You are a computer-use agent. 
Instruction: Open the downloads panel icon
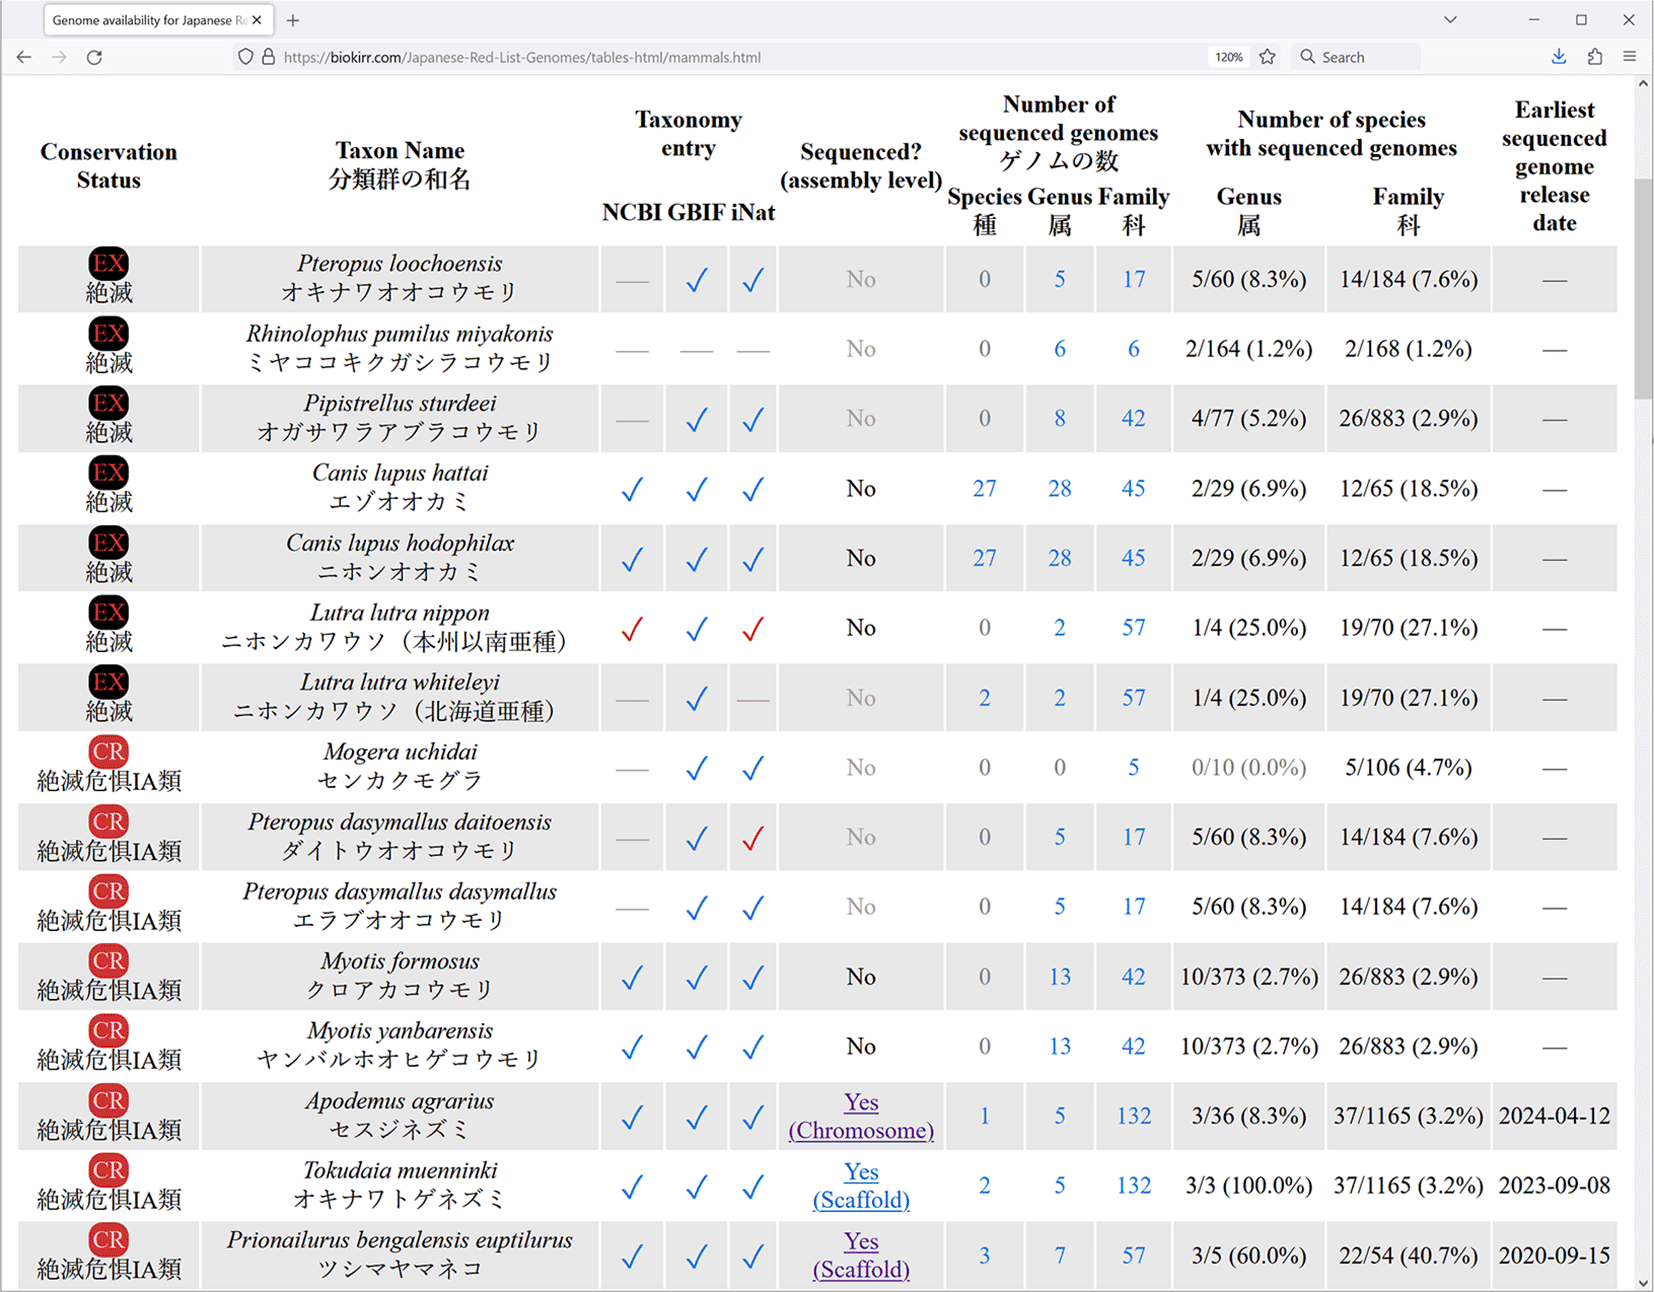point(1558,57)
